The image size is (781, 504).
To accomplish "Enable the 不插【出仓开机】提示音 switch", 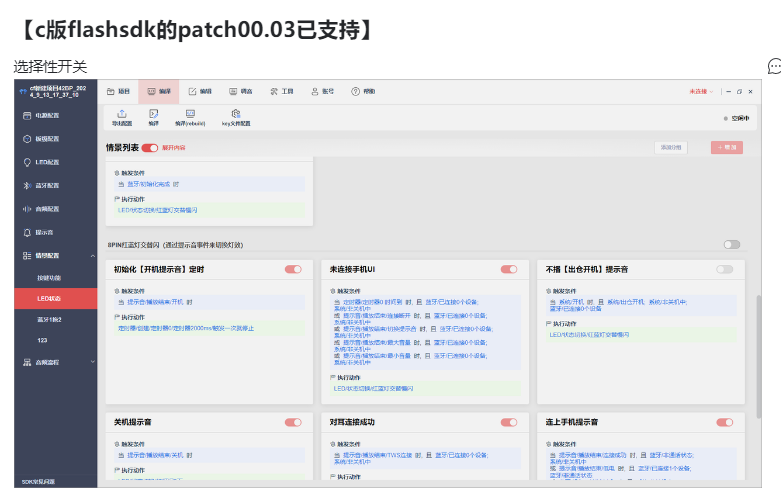I will click(725, 269).
